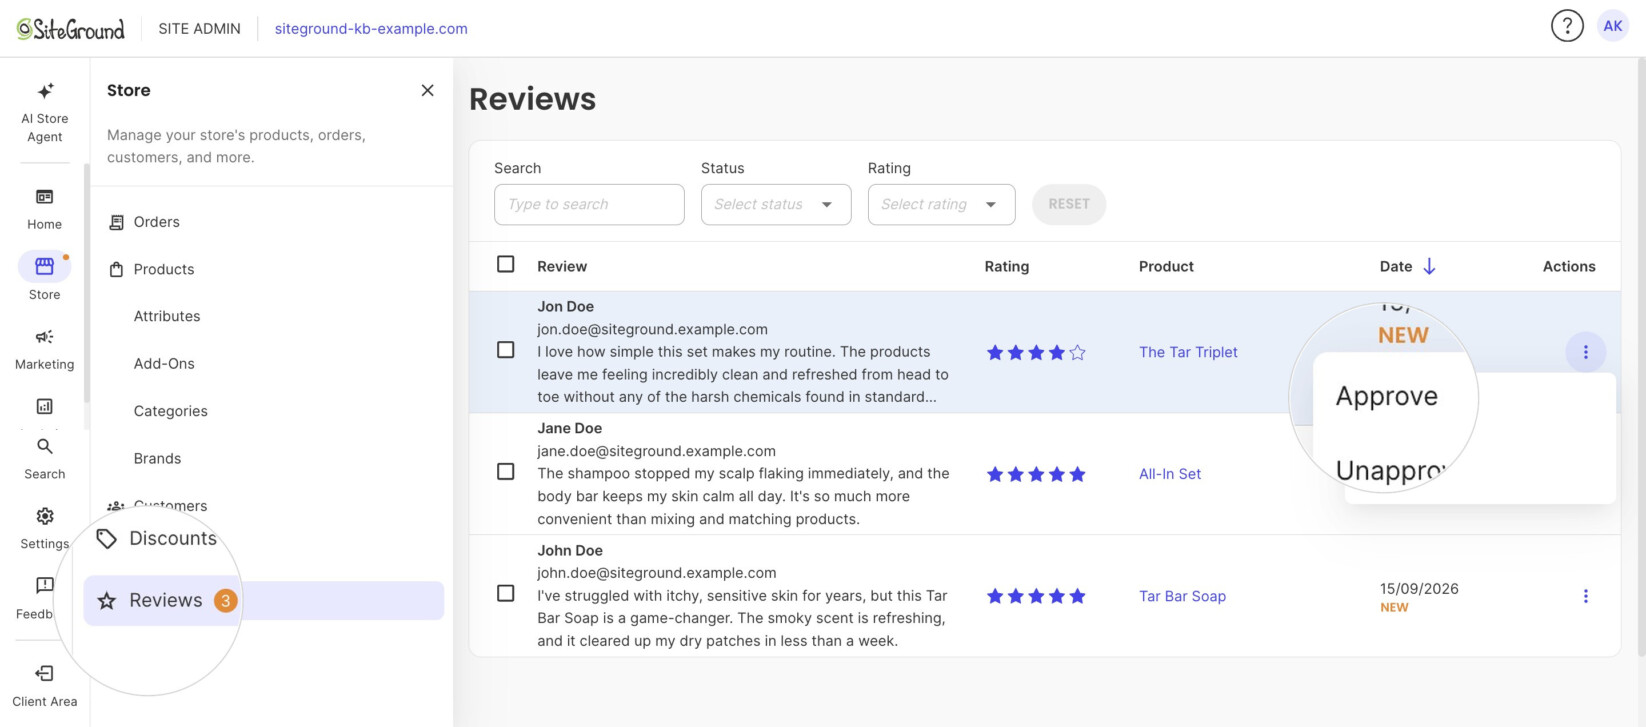
Task: Open the All-In Set product link
Action: click(x=1170, y=474)
